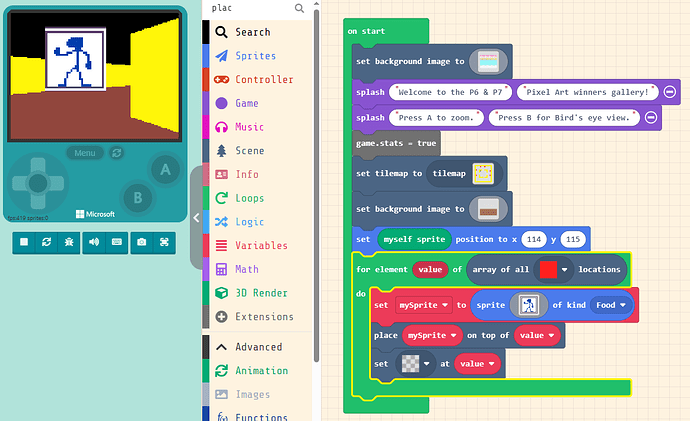Open the value dropdown in place block
Viewport: 690px width, 421px height.
pyautogui.click(x=537, y=336)
